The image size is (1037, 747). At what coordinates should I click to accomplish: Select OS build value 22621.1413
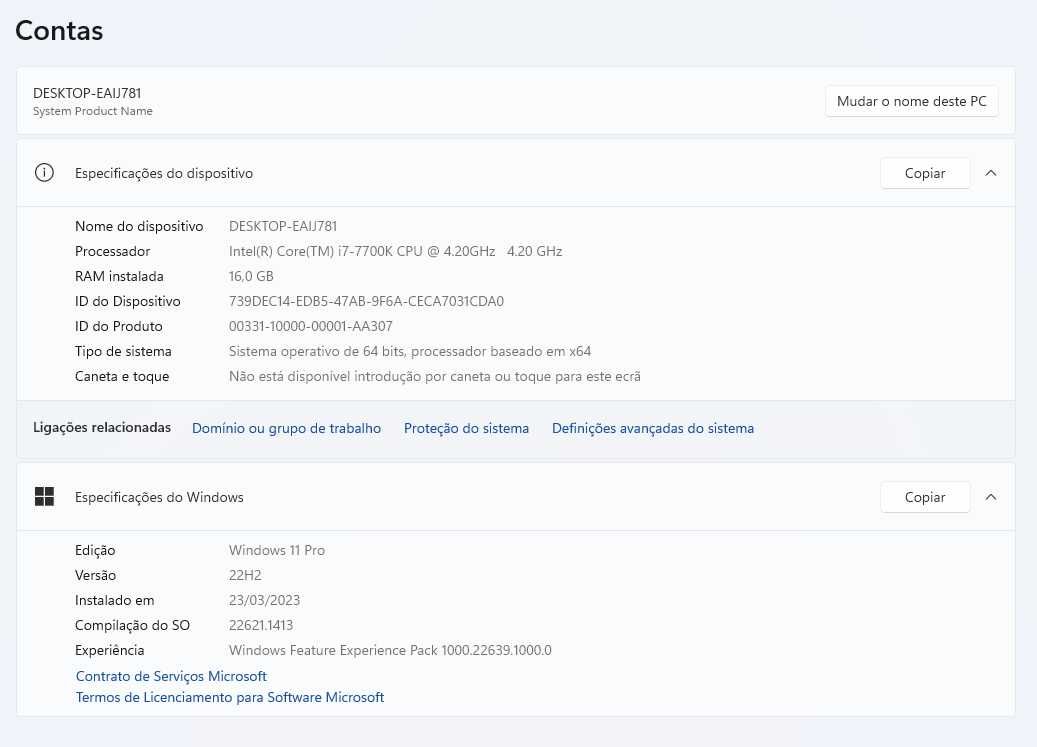coord(261,625)
